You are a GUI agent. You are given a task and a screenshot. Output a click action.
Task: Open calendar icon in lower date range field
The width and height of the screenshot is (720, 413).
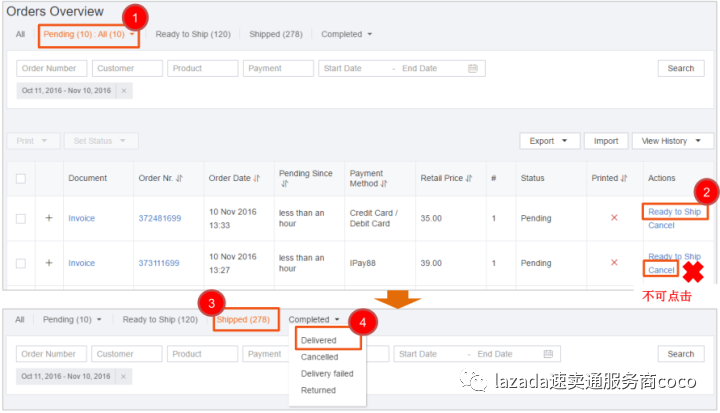point(548,354)
